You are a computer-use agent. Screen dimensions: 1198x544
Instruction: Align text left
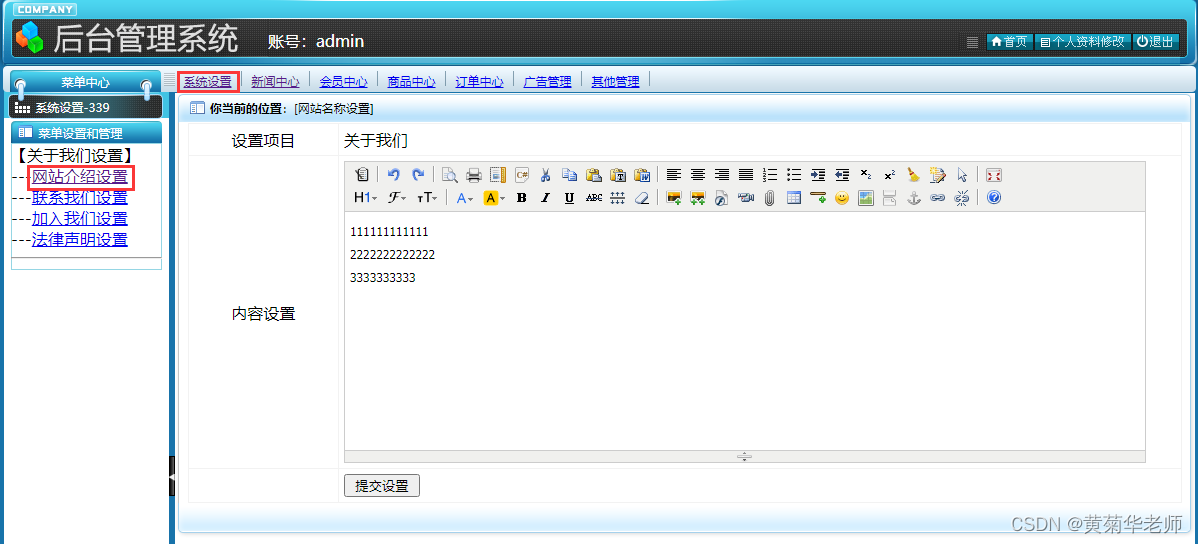[x=673, y=175]
